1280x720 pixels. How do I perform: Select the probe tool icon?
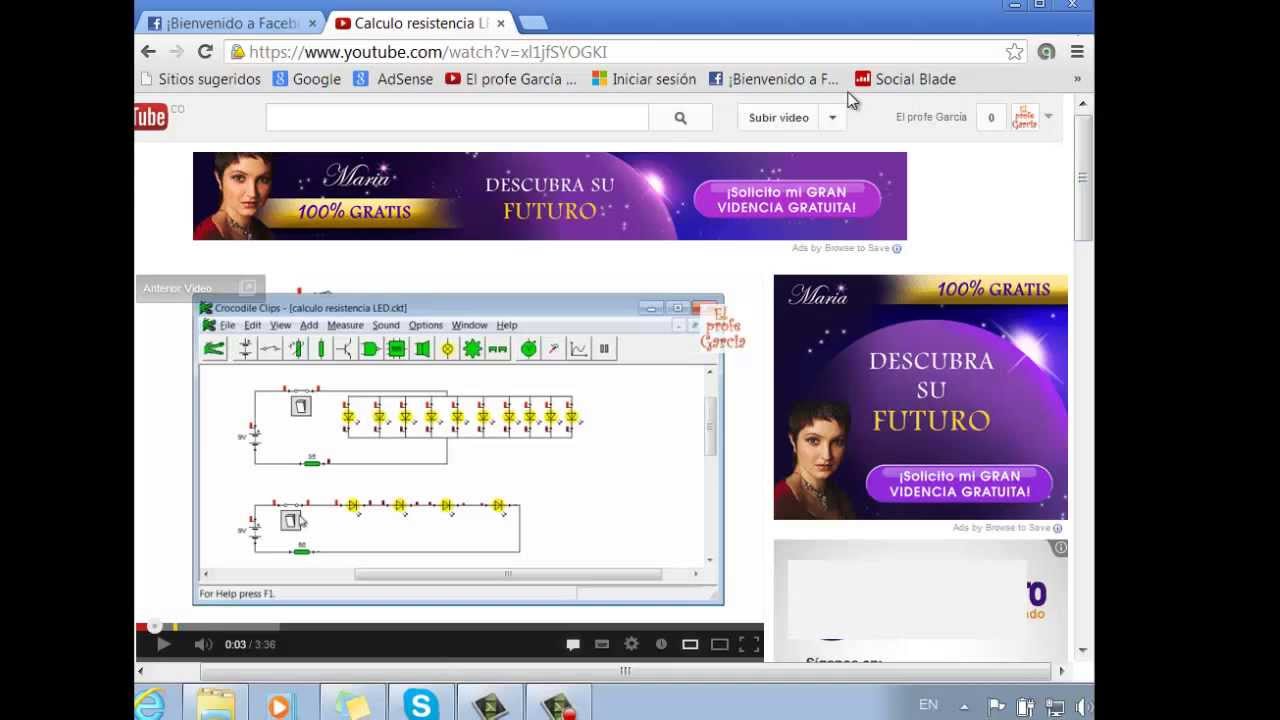coord(553,348)
